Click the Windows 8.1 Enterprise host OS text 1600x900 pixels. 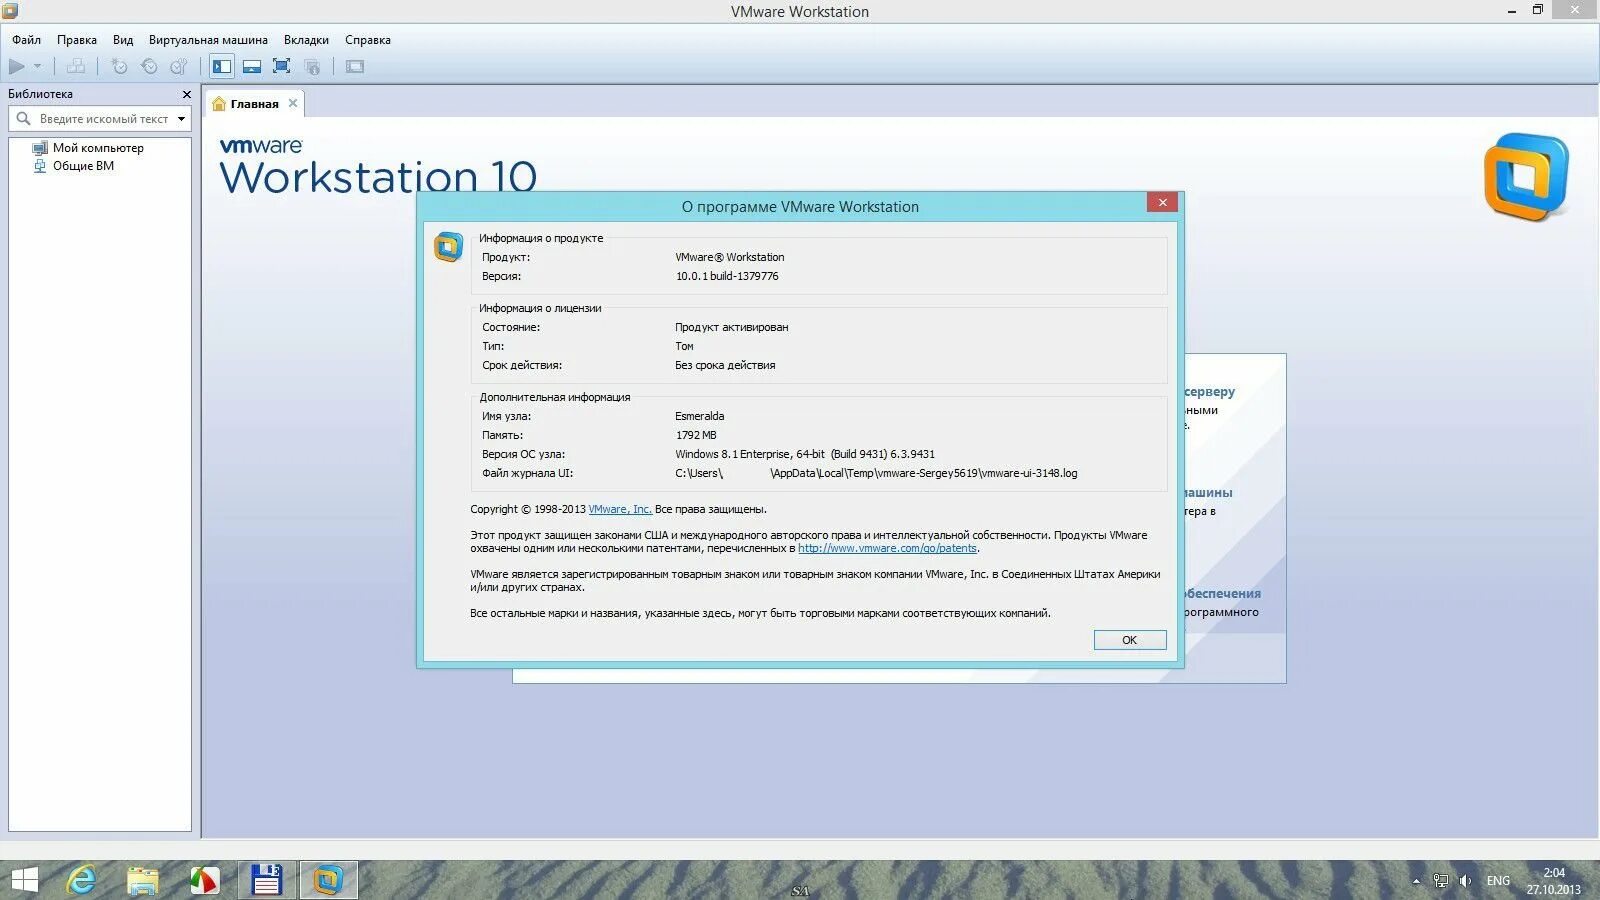[x=805, y=454]
